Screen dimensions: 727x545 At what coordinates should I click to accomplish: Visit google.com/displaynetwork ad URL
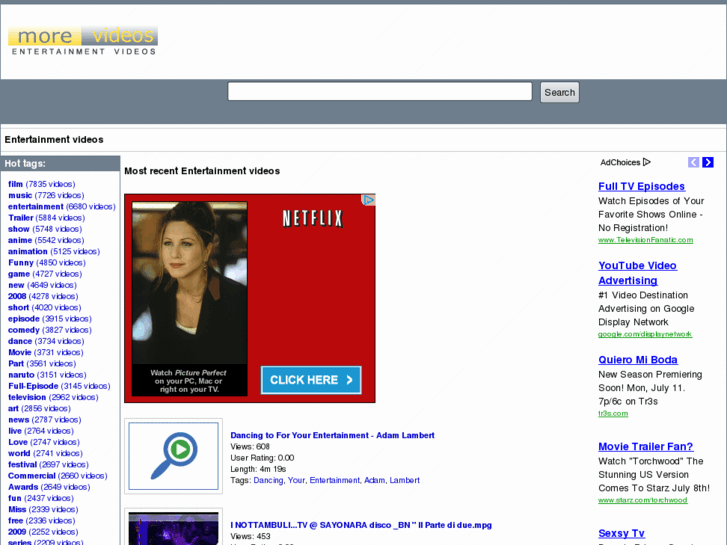point(645,334)
